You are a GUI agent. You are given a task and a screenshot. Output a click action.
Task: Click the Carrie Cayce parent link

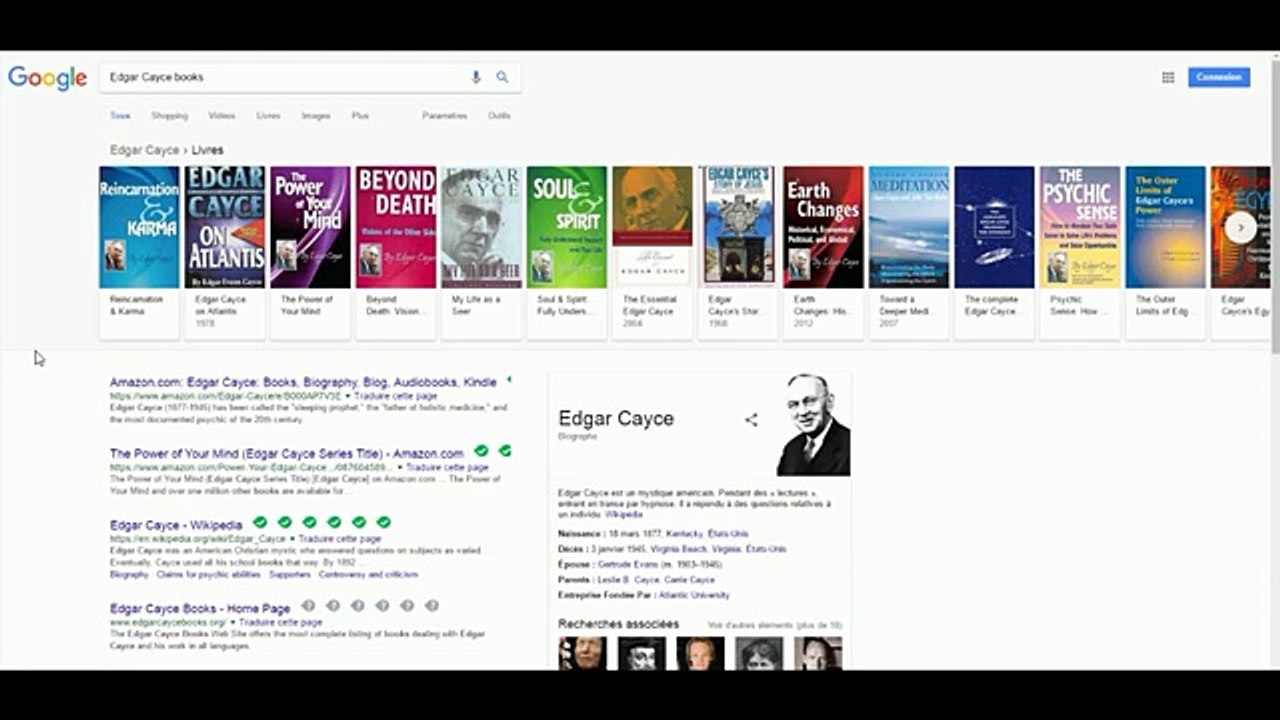(689, 580)
